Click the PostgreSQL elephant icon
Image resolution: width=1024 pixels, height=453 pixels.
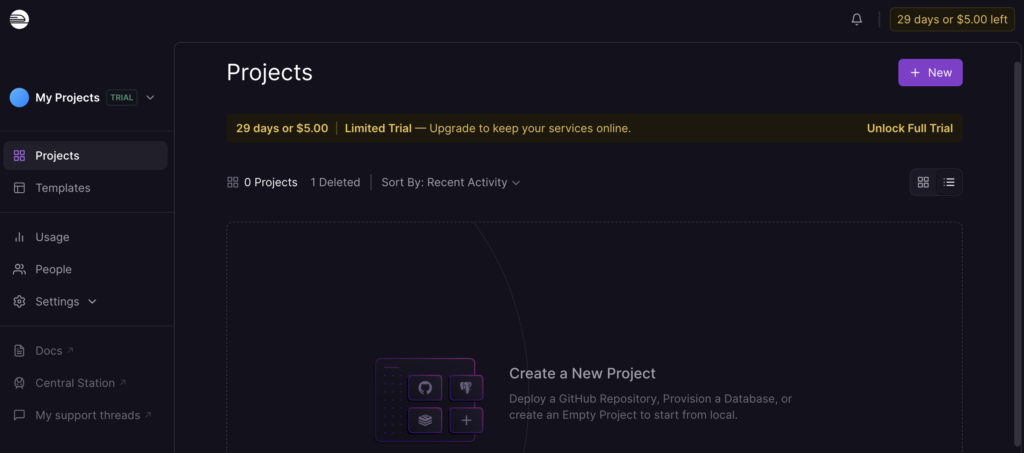pos(466,388)
